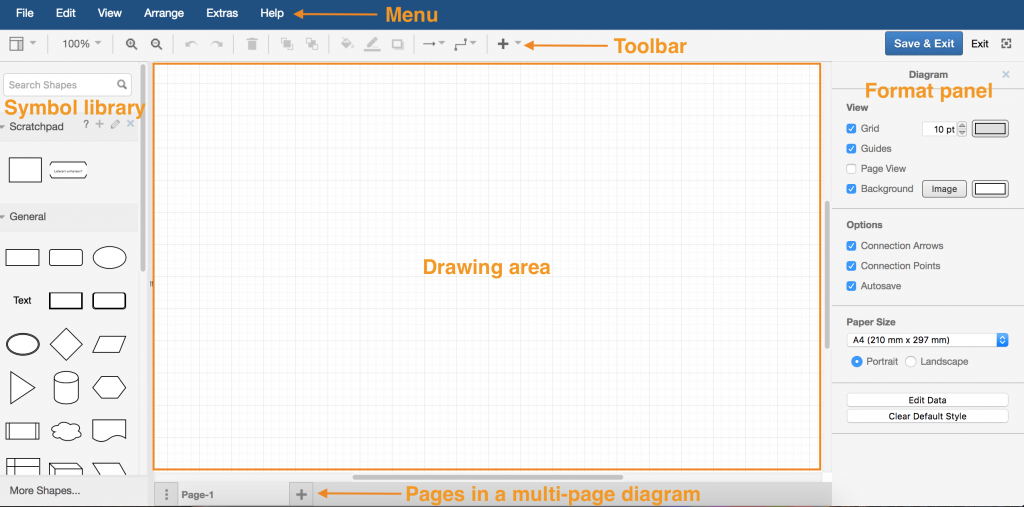Click the Scratchpad help question mark
The height and width of the screenshot is (507, 1024).
[86, 124]
